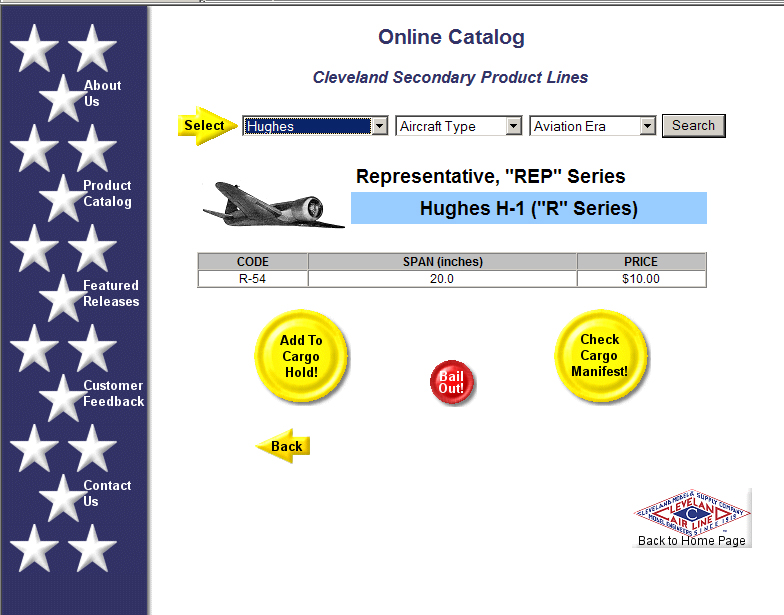Expand the Hughes manufacturer dropdown
The width and height of the screenshot is (784, 615).
[x=315, y=126]
